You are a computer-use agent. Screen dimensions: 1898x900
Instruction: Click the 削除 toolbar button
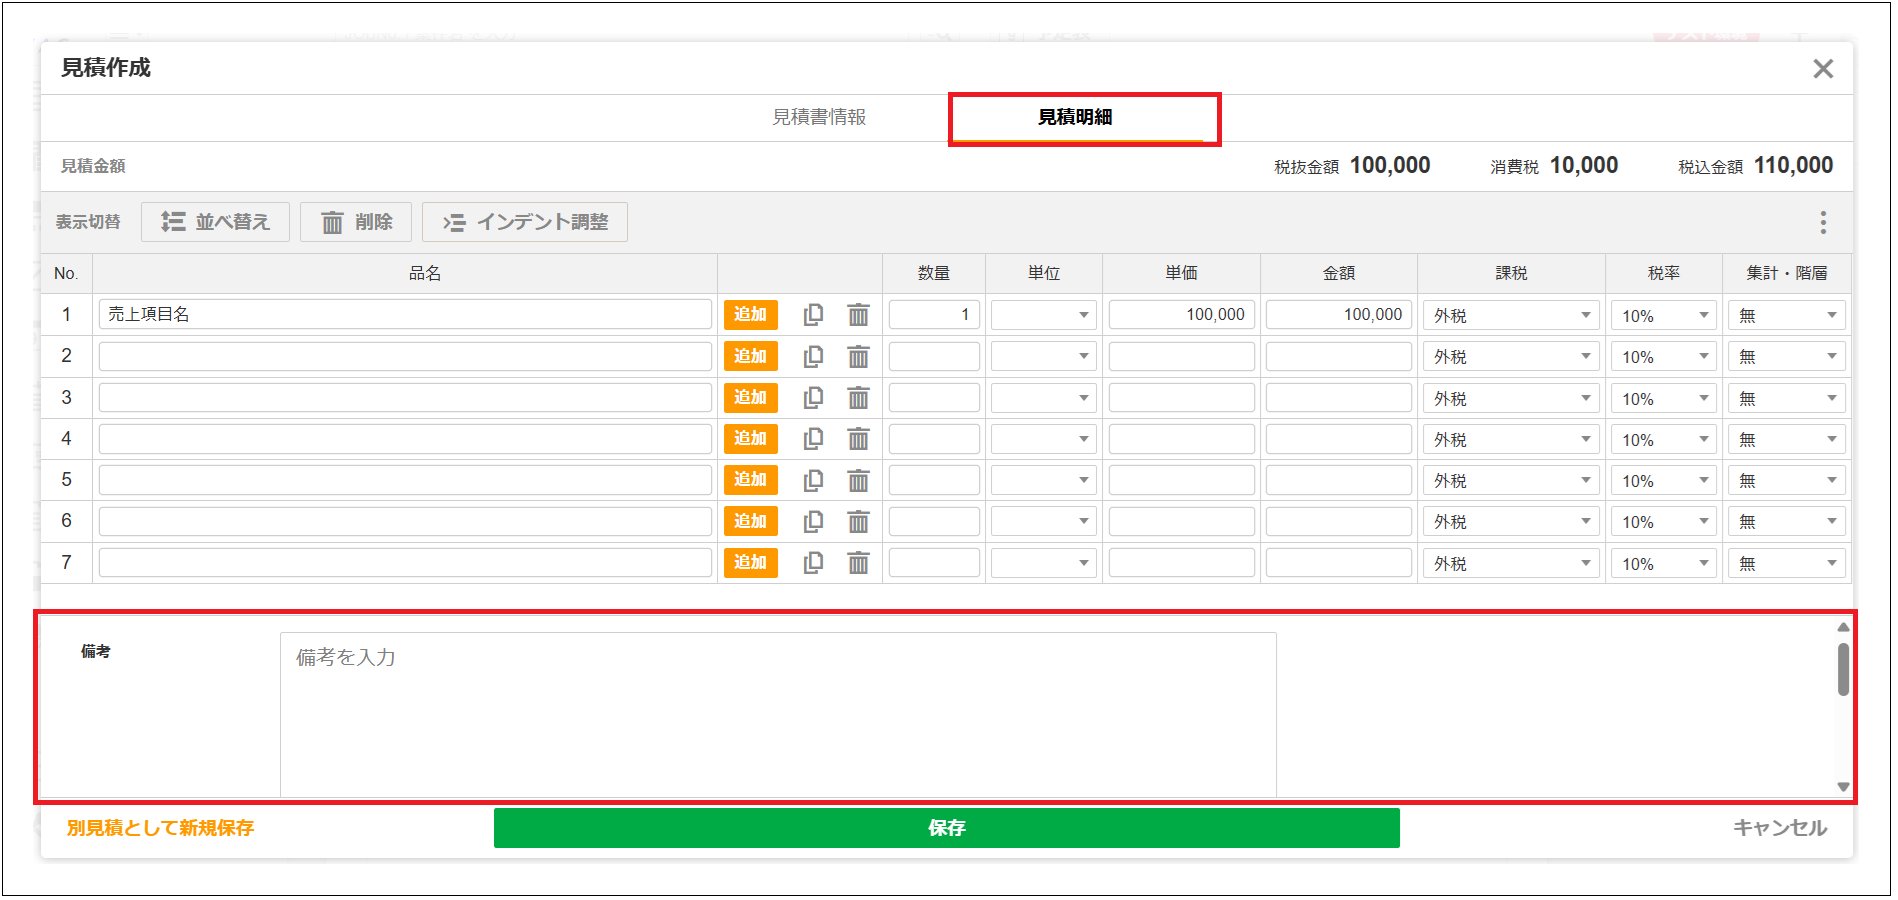click(356, 222)
